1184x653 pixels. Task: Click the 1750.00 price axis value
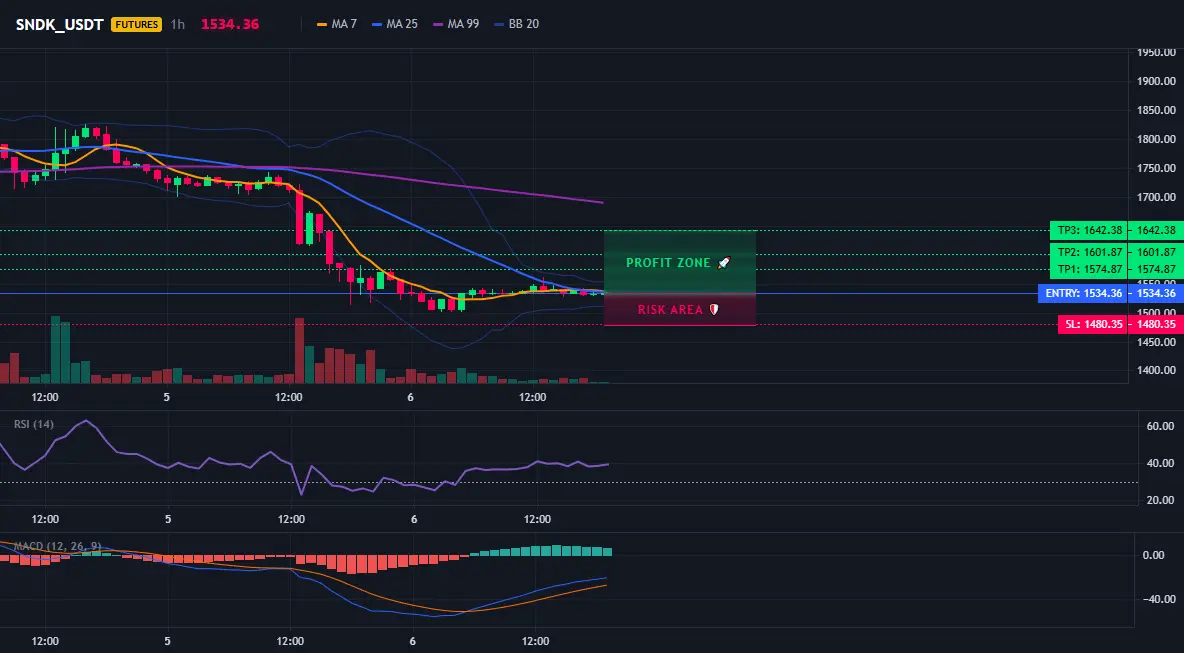click(x=1156, y=168)
